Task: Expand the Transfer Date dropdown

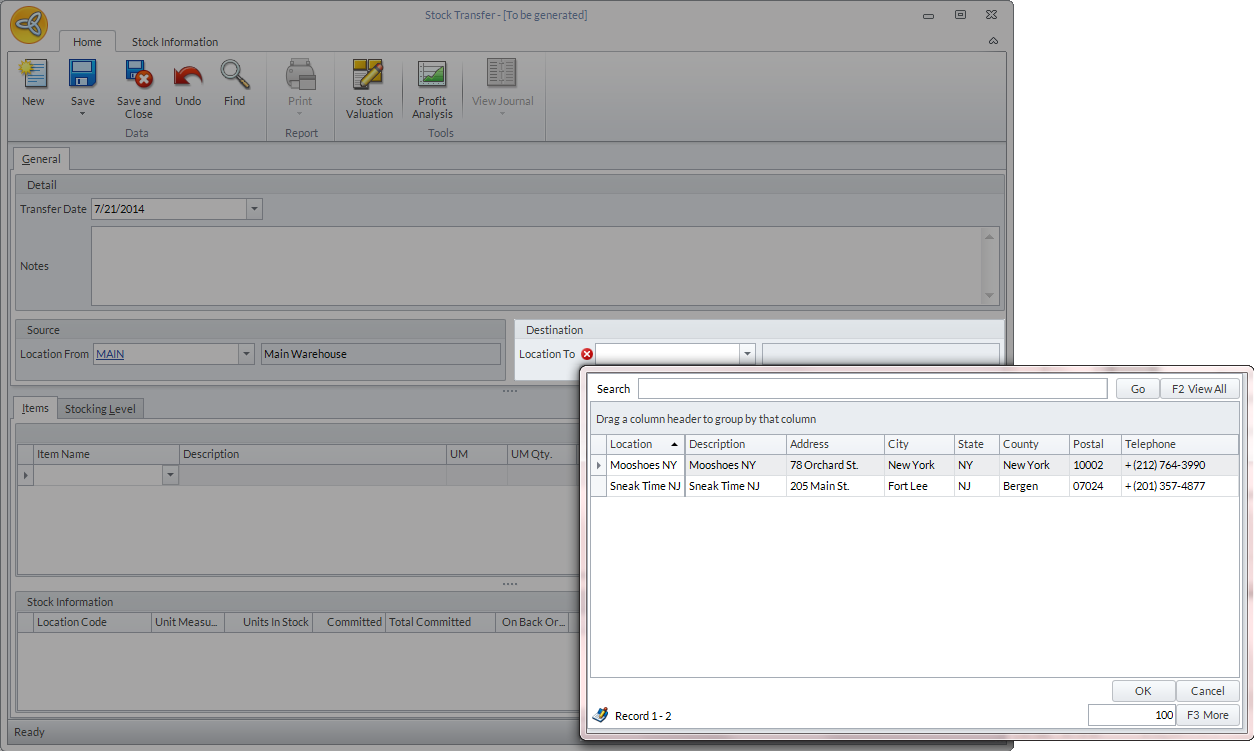Action: [x=254, y=209]
